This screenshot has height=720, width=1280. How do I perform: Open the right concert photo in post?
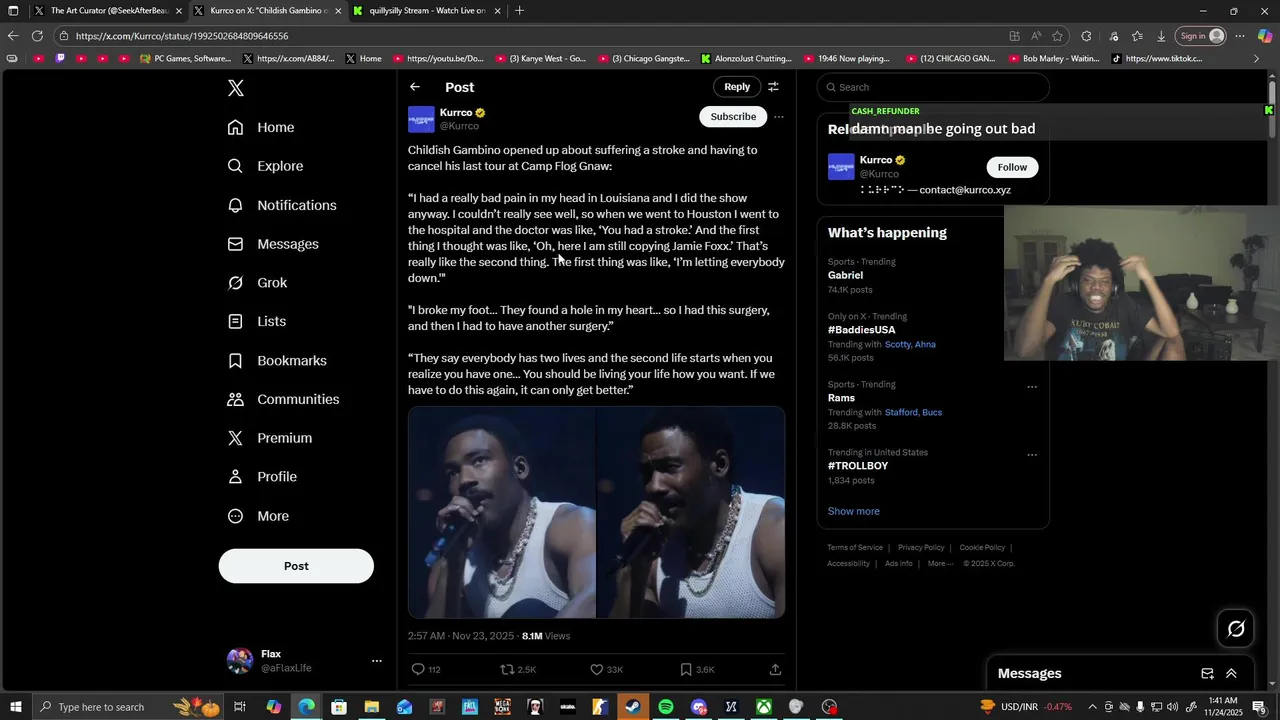[x=691, y=512]
